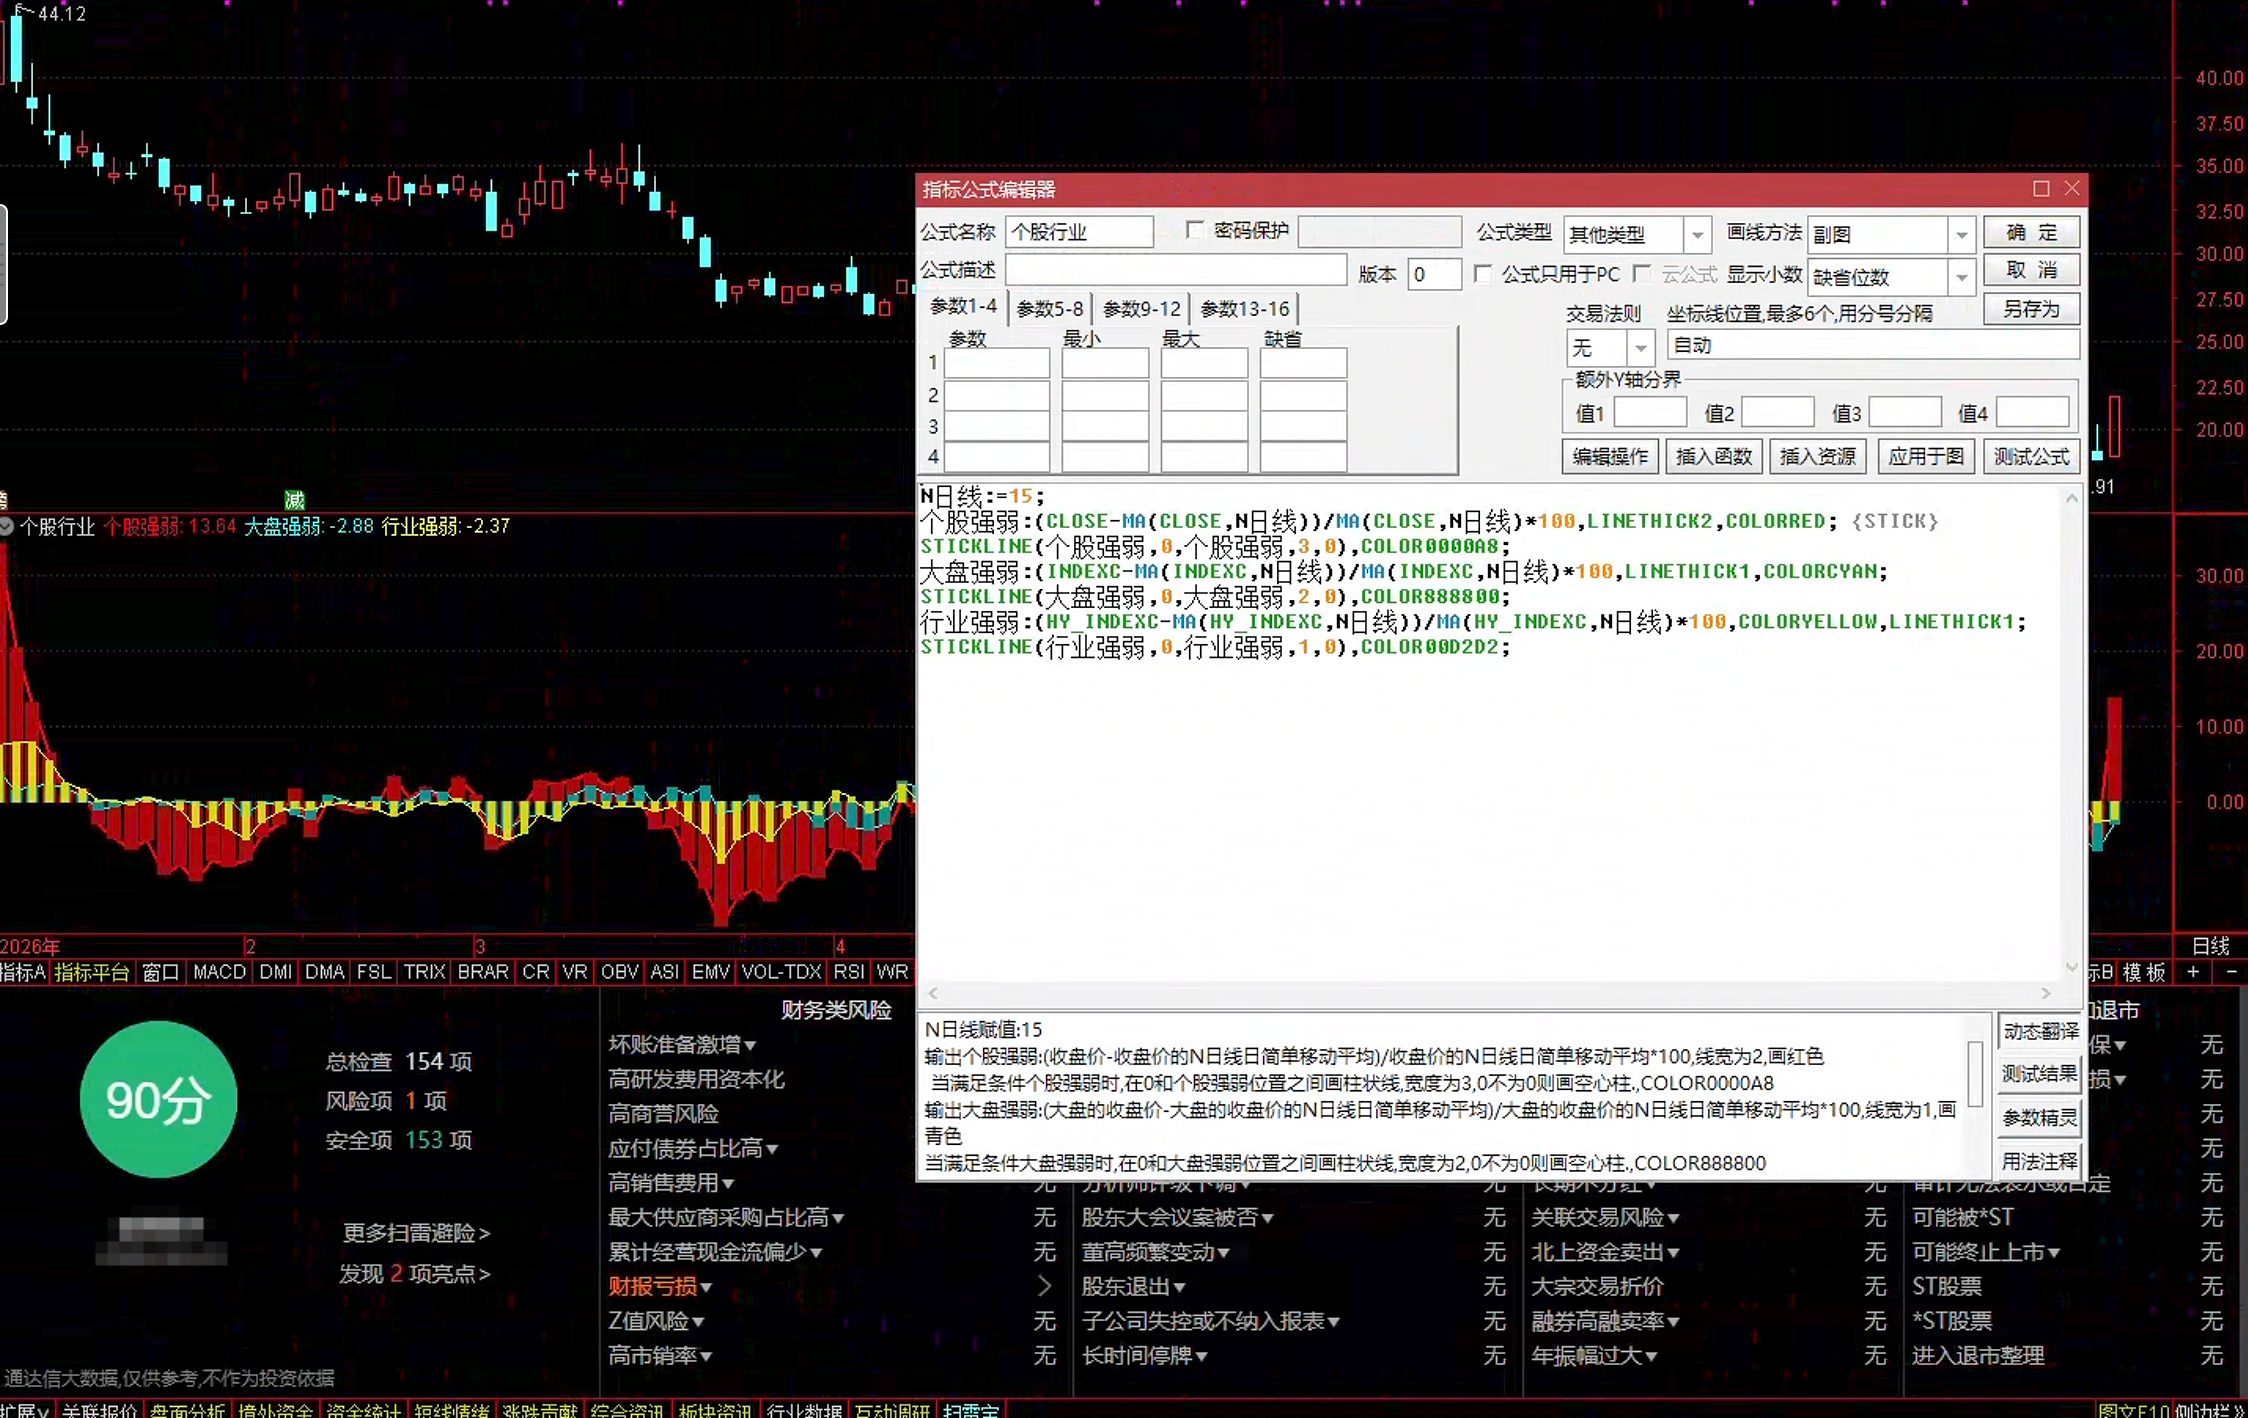The width and height of the screenshot is (2248, 1418).
Task: Click the 值4 input field
Action: click(2033, 413)
